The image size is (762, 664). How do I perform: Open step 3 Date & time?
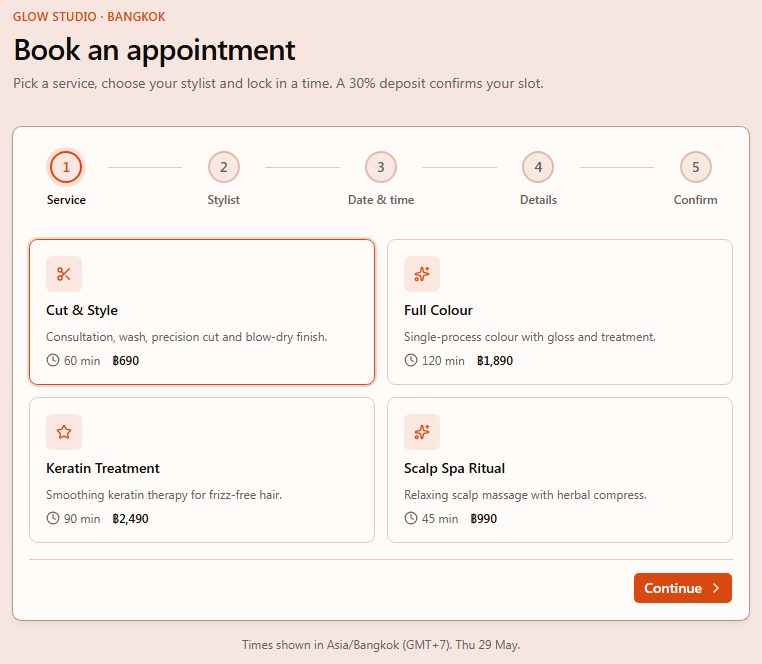pos(381,167)
